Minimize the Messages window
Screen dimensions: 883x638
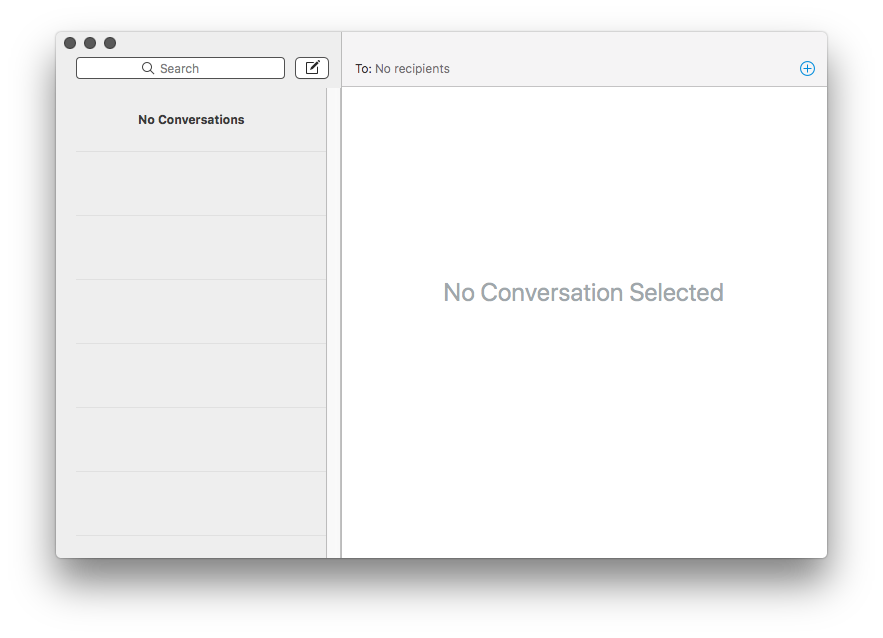89,43
